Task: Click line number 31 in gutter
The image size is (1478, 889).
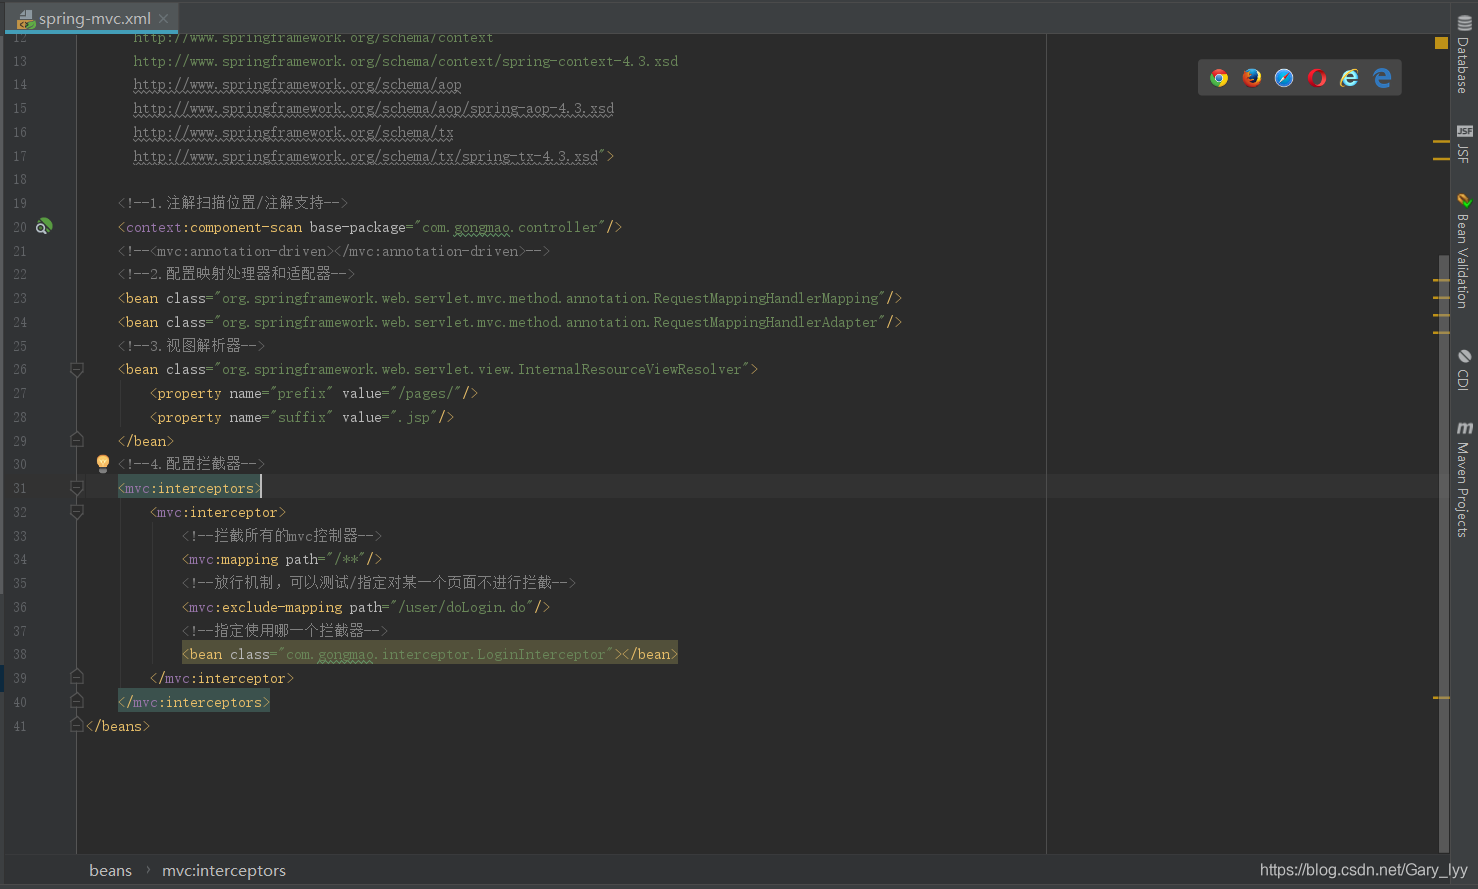Action: pyautogui.click(x=20, y=488)
